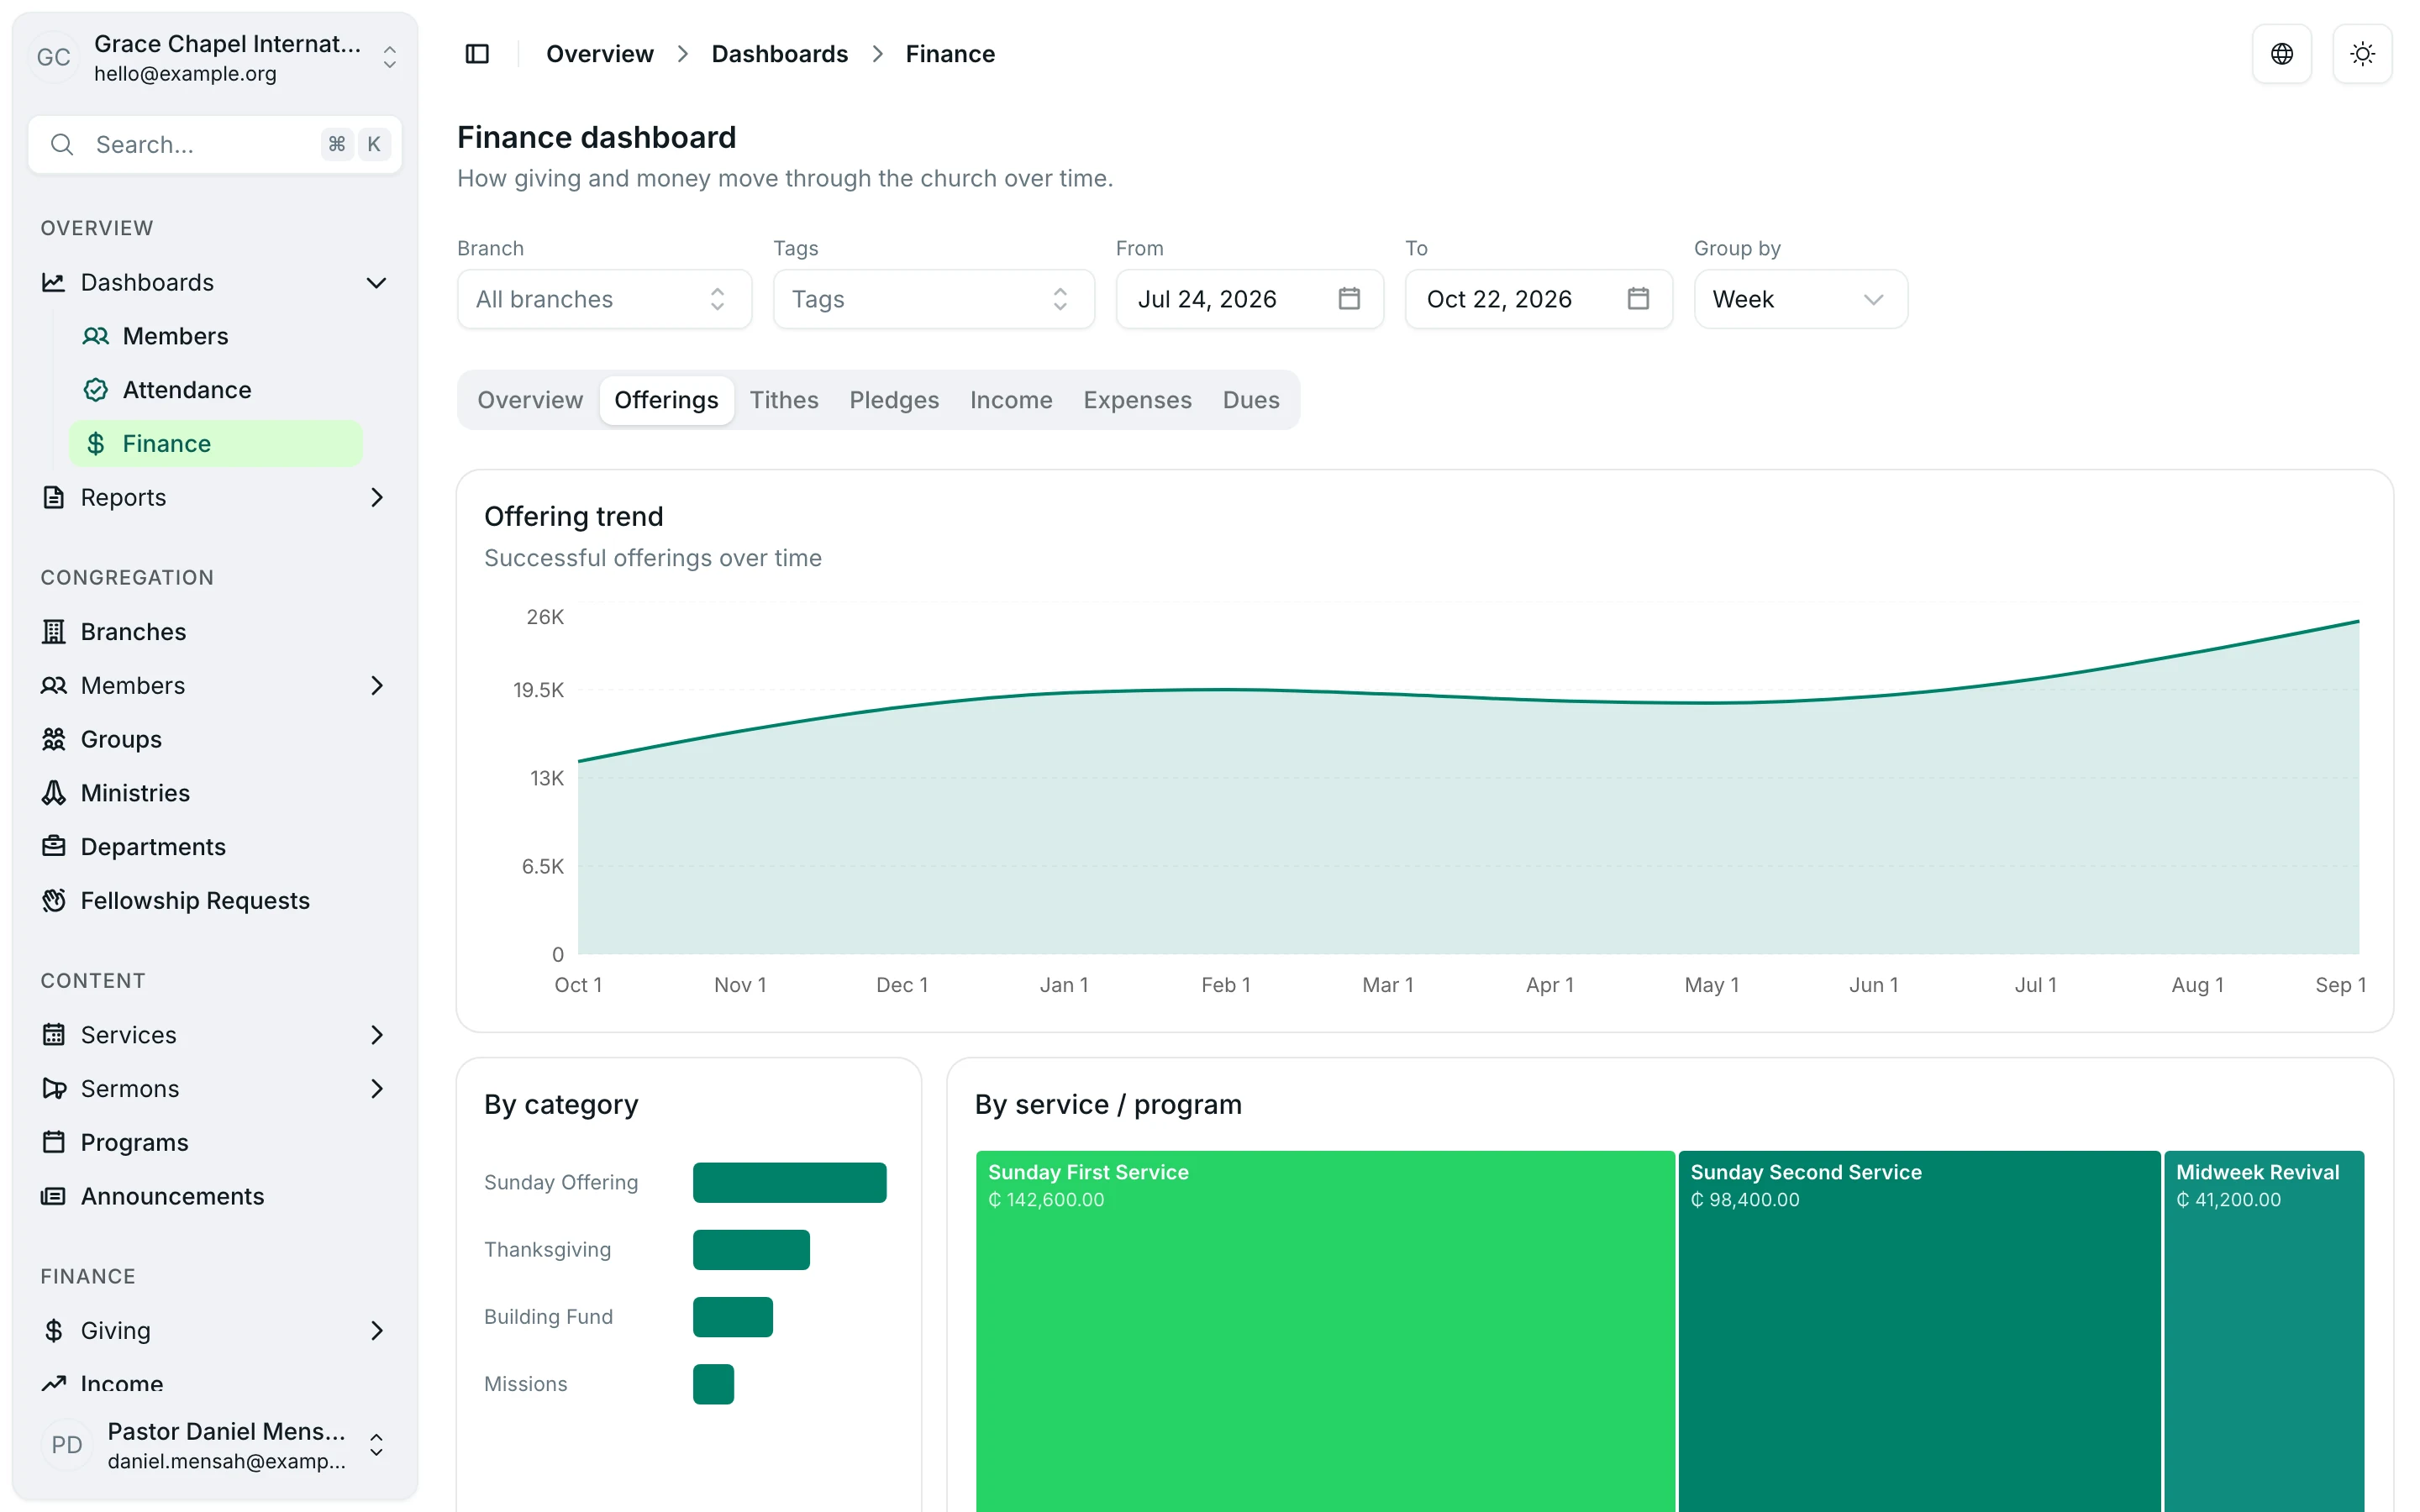Click the Sunday First Service treemap block

[x=1325, y=1331]
